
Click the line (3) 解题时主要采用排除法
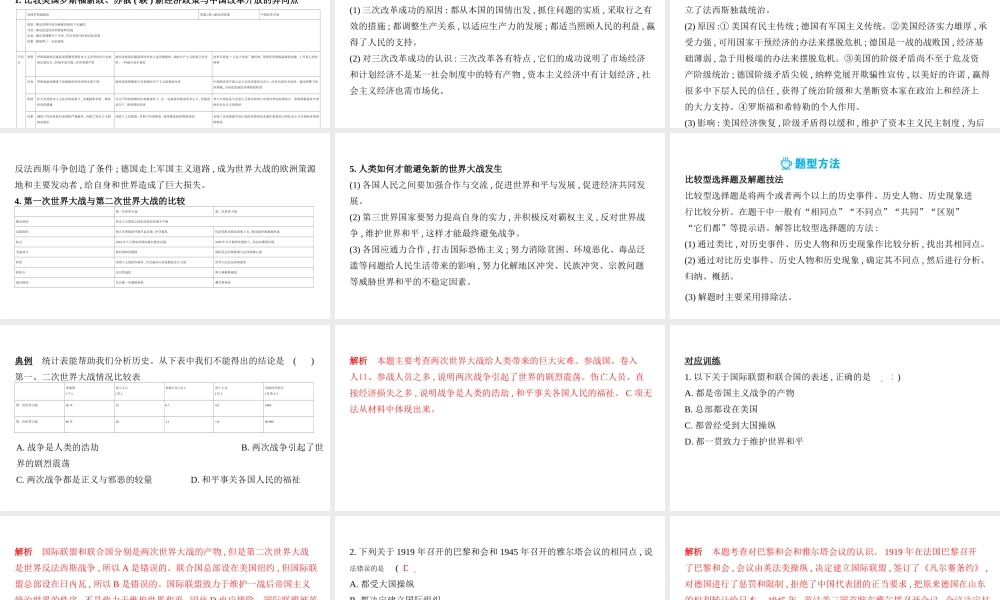pos(738,297)
